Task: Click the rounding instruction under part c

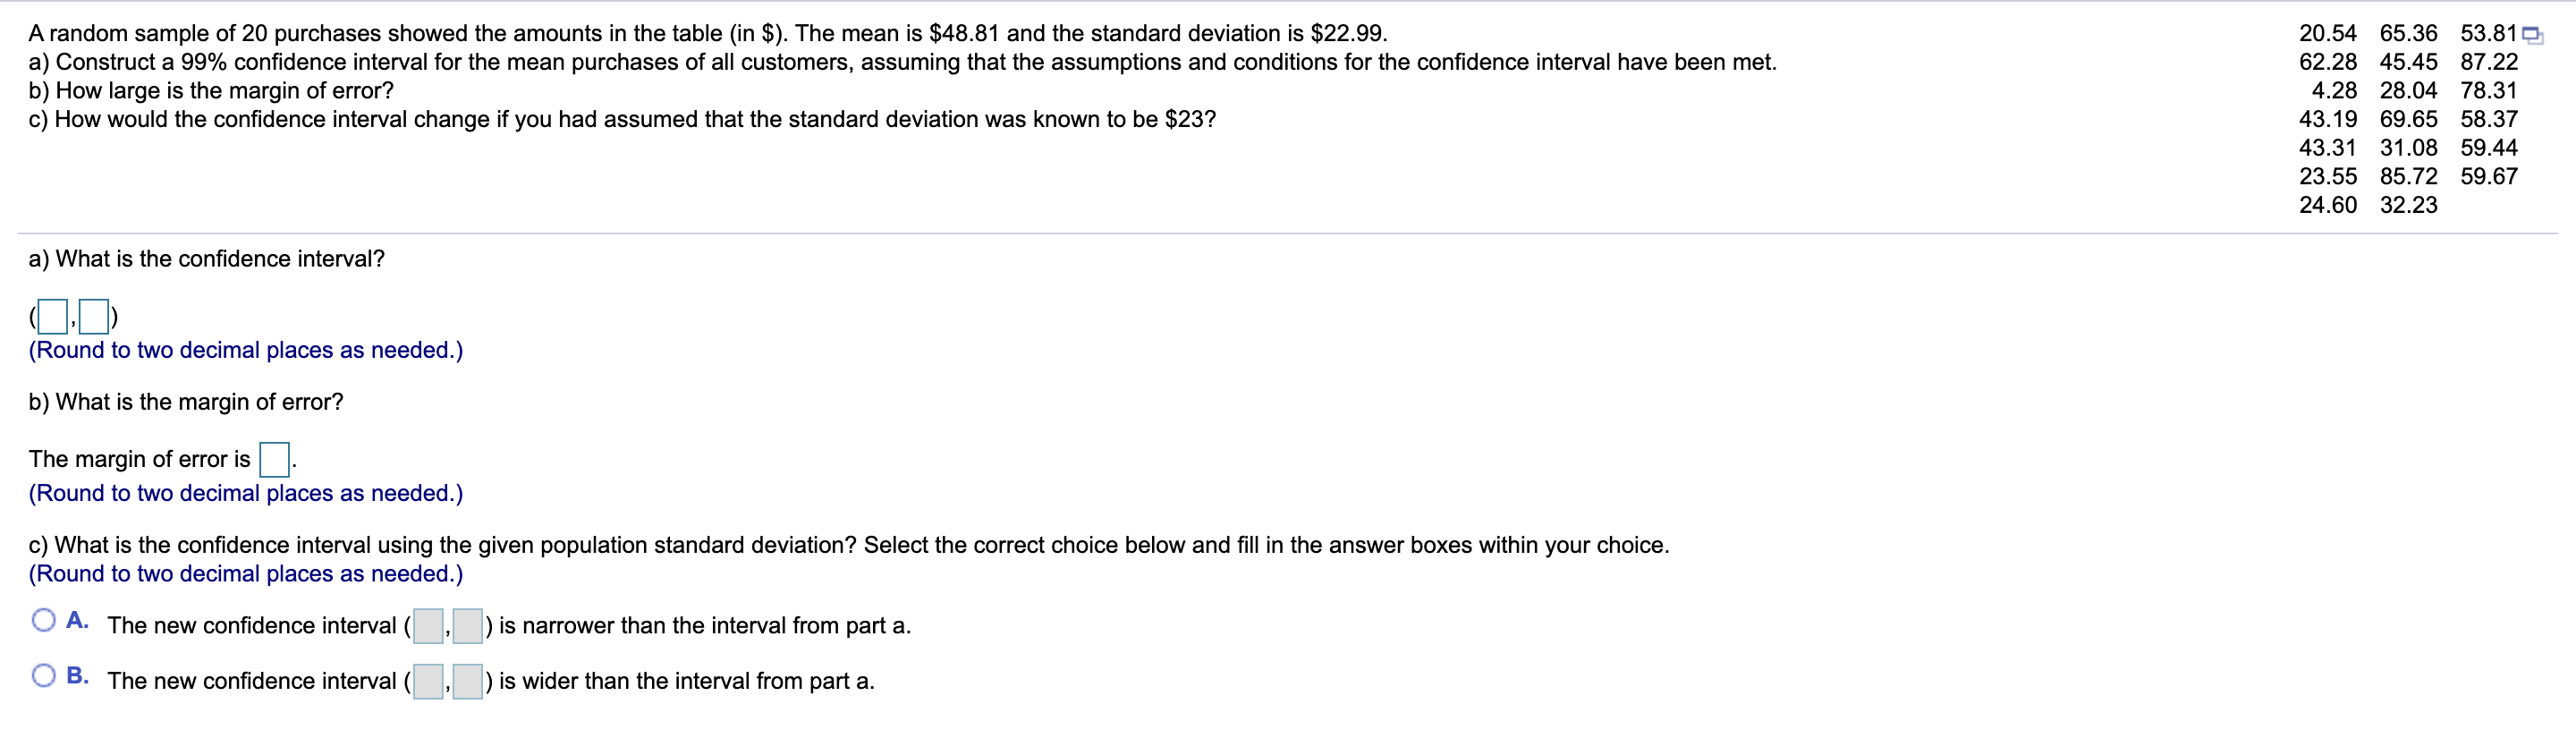Action: click(244, 574)
